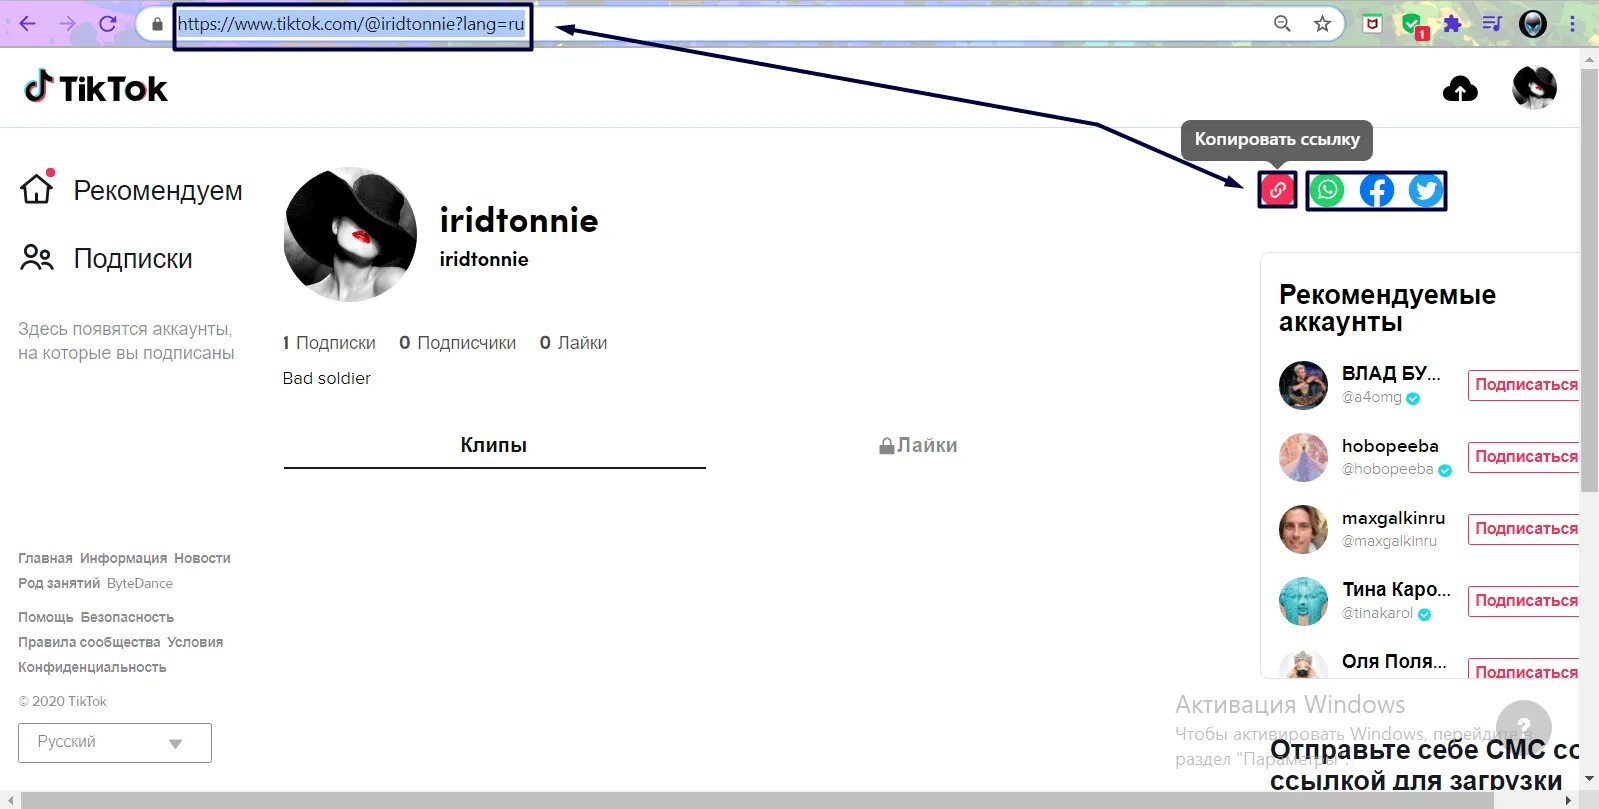Open Chrome three-dot menu
Image resolution: width=1599 pixels, height=809 pixels.
coord(1572,24)
